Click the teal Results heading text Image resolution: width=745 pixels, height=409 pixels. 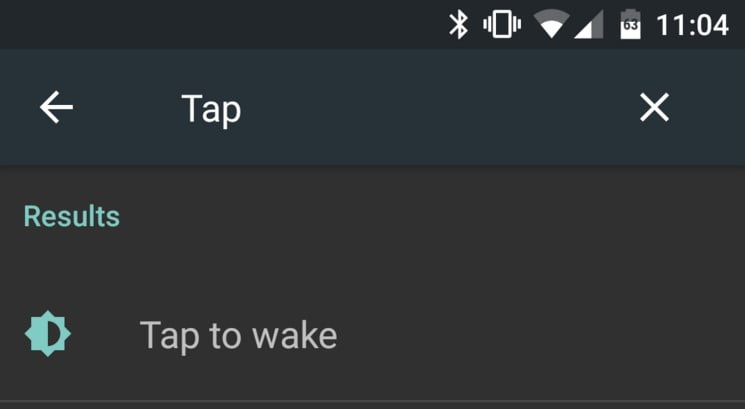click(72, 217)
